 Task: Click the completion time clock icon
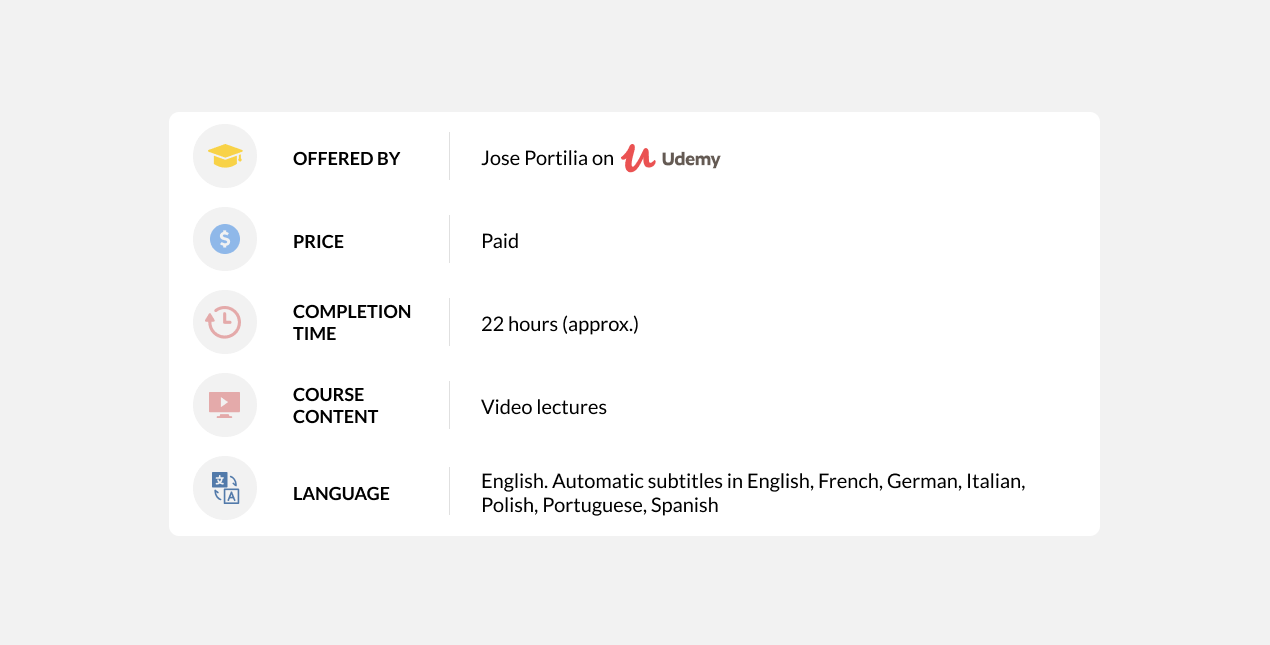click(x=224, y=322)
